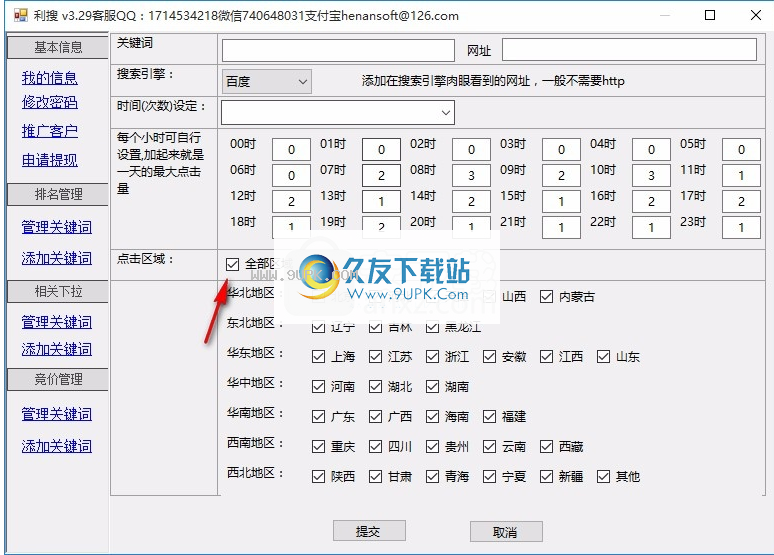Uncheck the 内蒙古 checkbox

546,296
